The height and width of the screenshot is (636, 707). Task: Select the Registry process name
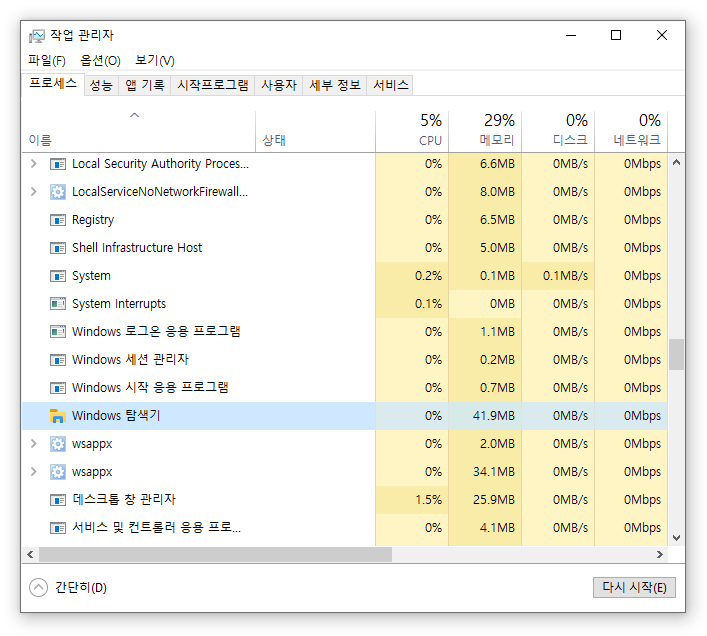click(93, 220)
